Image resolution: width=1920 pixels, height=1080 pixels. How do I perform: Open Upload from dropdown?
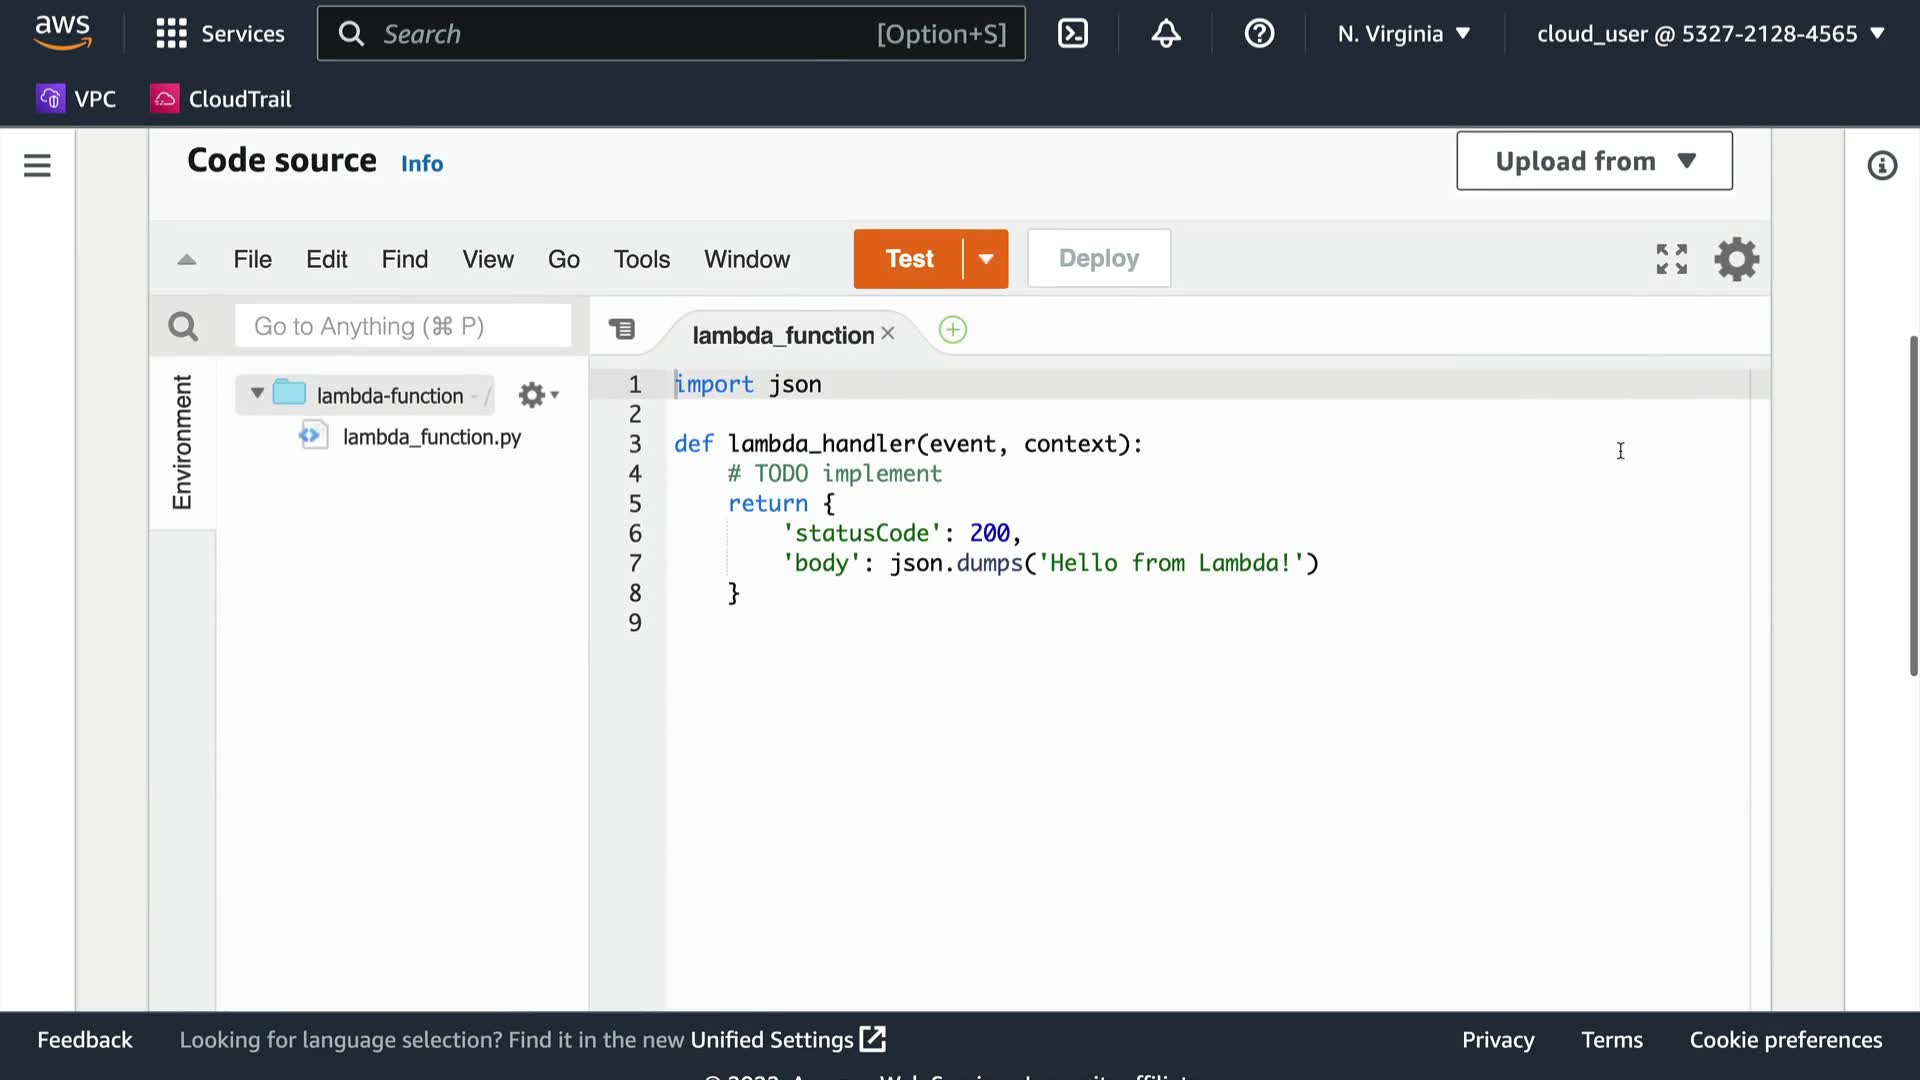pyautogui.click(x=1594, y=161)
